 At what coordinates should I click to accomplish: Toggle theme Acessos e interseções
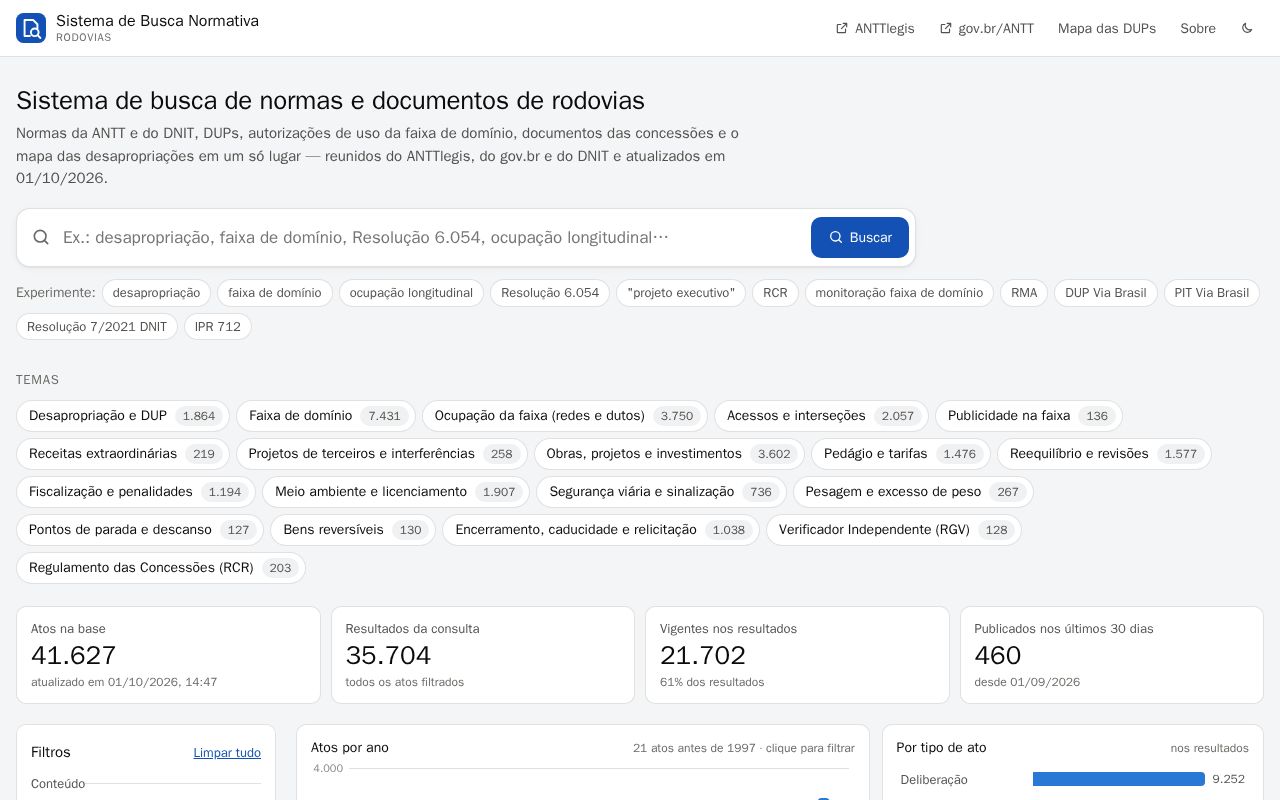(821, 416)
